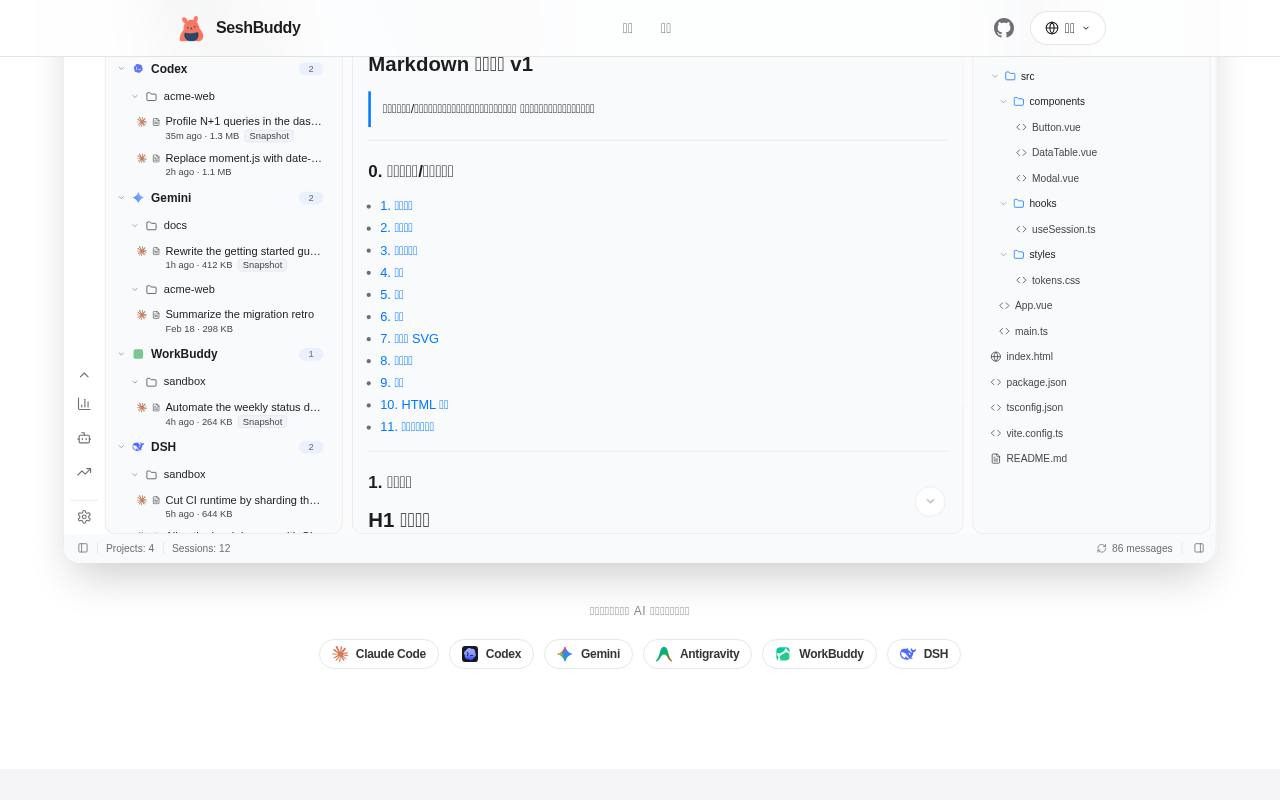Viewport: 1280px width, 800px height.
Task: Collapse the styles folder
Action: pos(1004,255)
